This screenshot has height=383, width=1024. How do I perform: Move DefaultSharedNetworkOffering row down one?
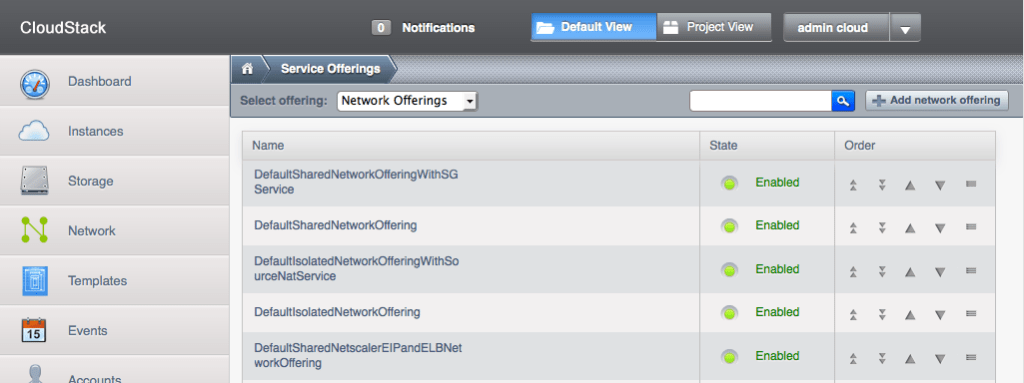point(940,228)
